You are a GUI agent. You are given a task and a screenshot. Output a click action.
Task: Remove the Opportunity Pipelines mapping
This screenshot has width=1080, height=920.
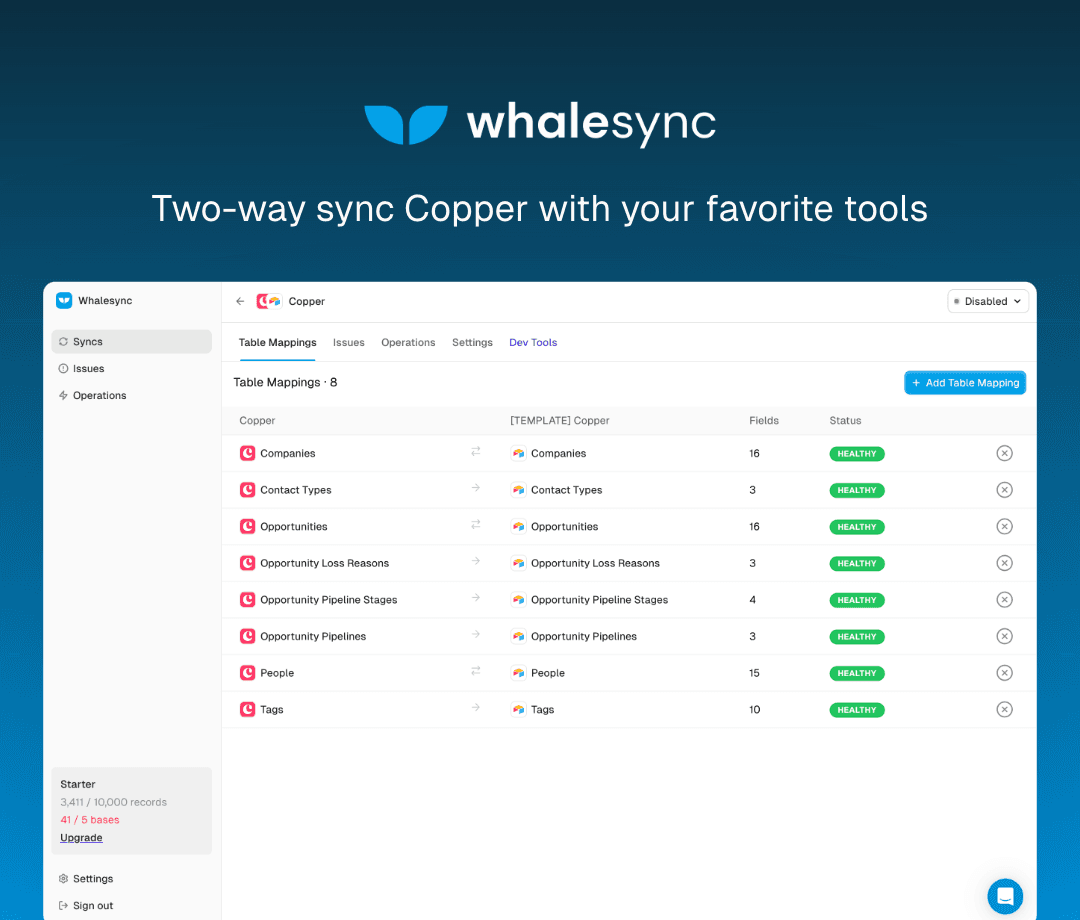1004,636
